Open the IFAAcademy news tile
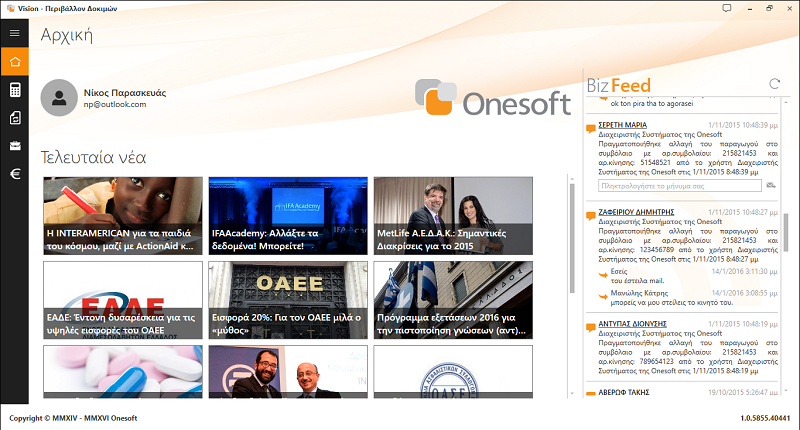 (286, 216)
